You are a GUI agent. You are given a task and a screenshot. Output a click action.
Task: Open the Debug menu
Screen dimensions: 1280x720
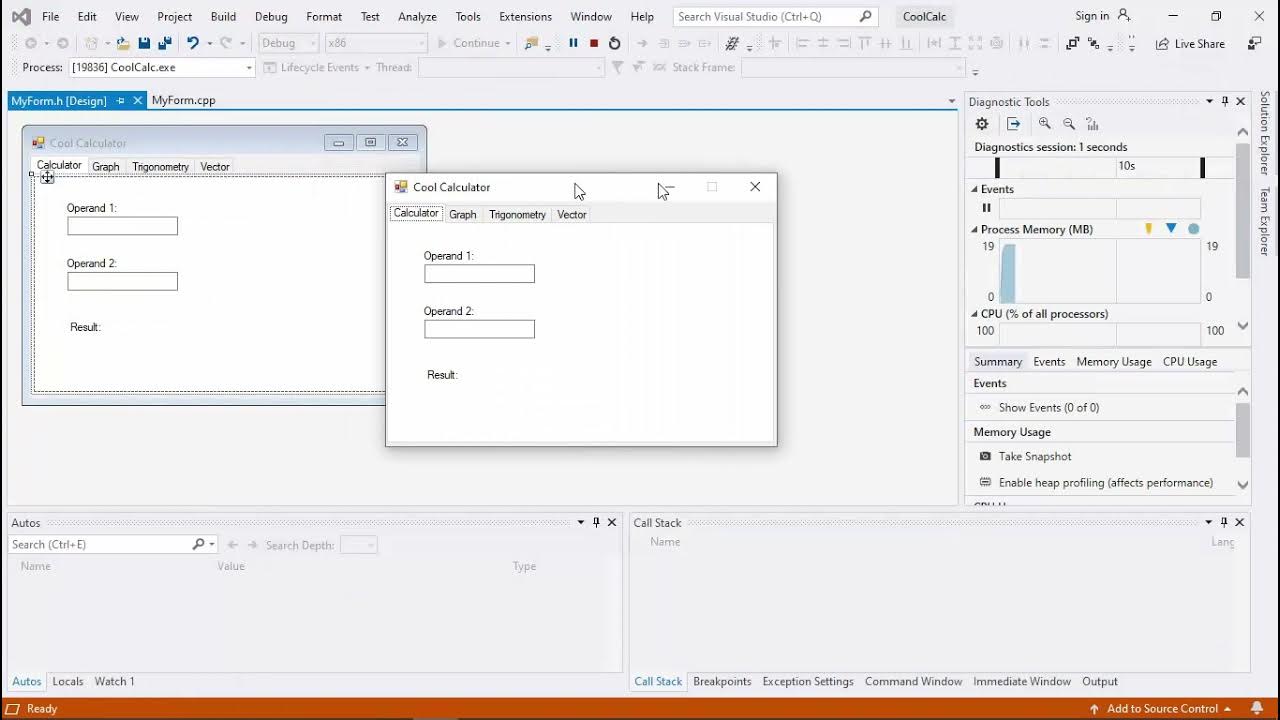click(x=271, y=16)
